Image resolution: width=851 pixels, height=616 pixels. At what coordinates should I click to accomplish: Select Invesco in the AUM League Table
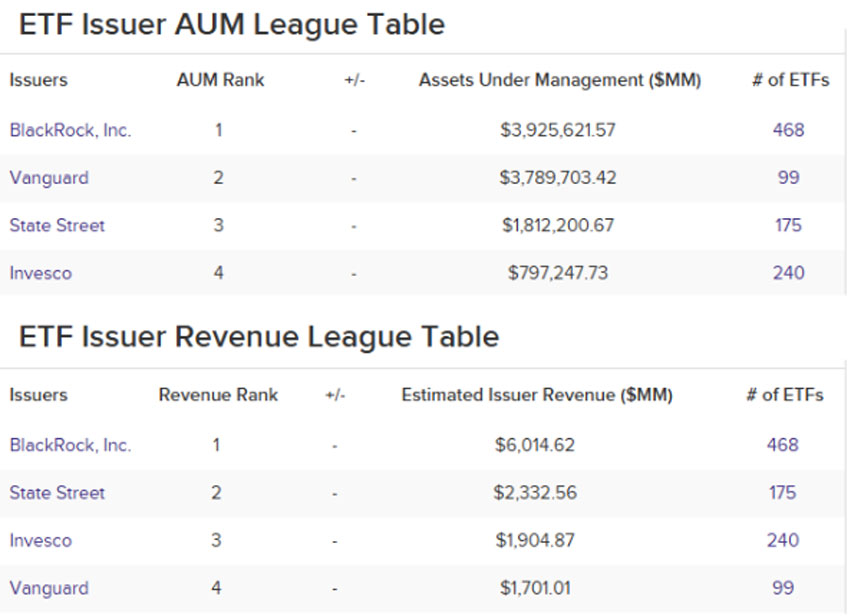[x=41, y=273]
